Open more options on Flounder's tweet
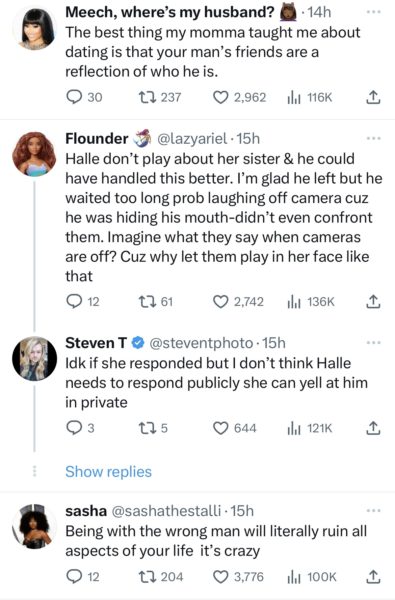 click(374, 139)
